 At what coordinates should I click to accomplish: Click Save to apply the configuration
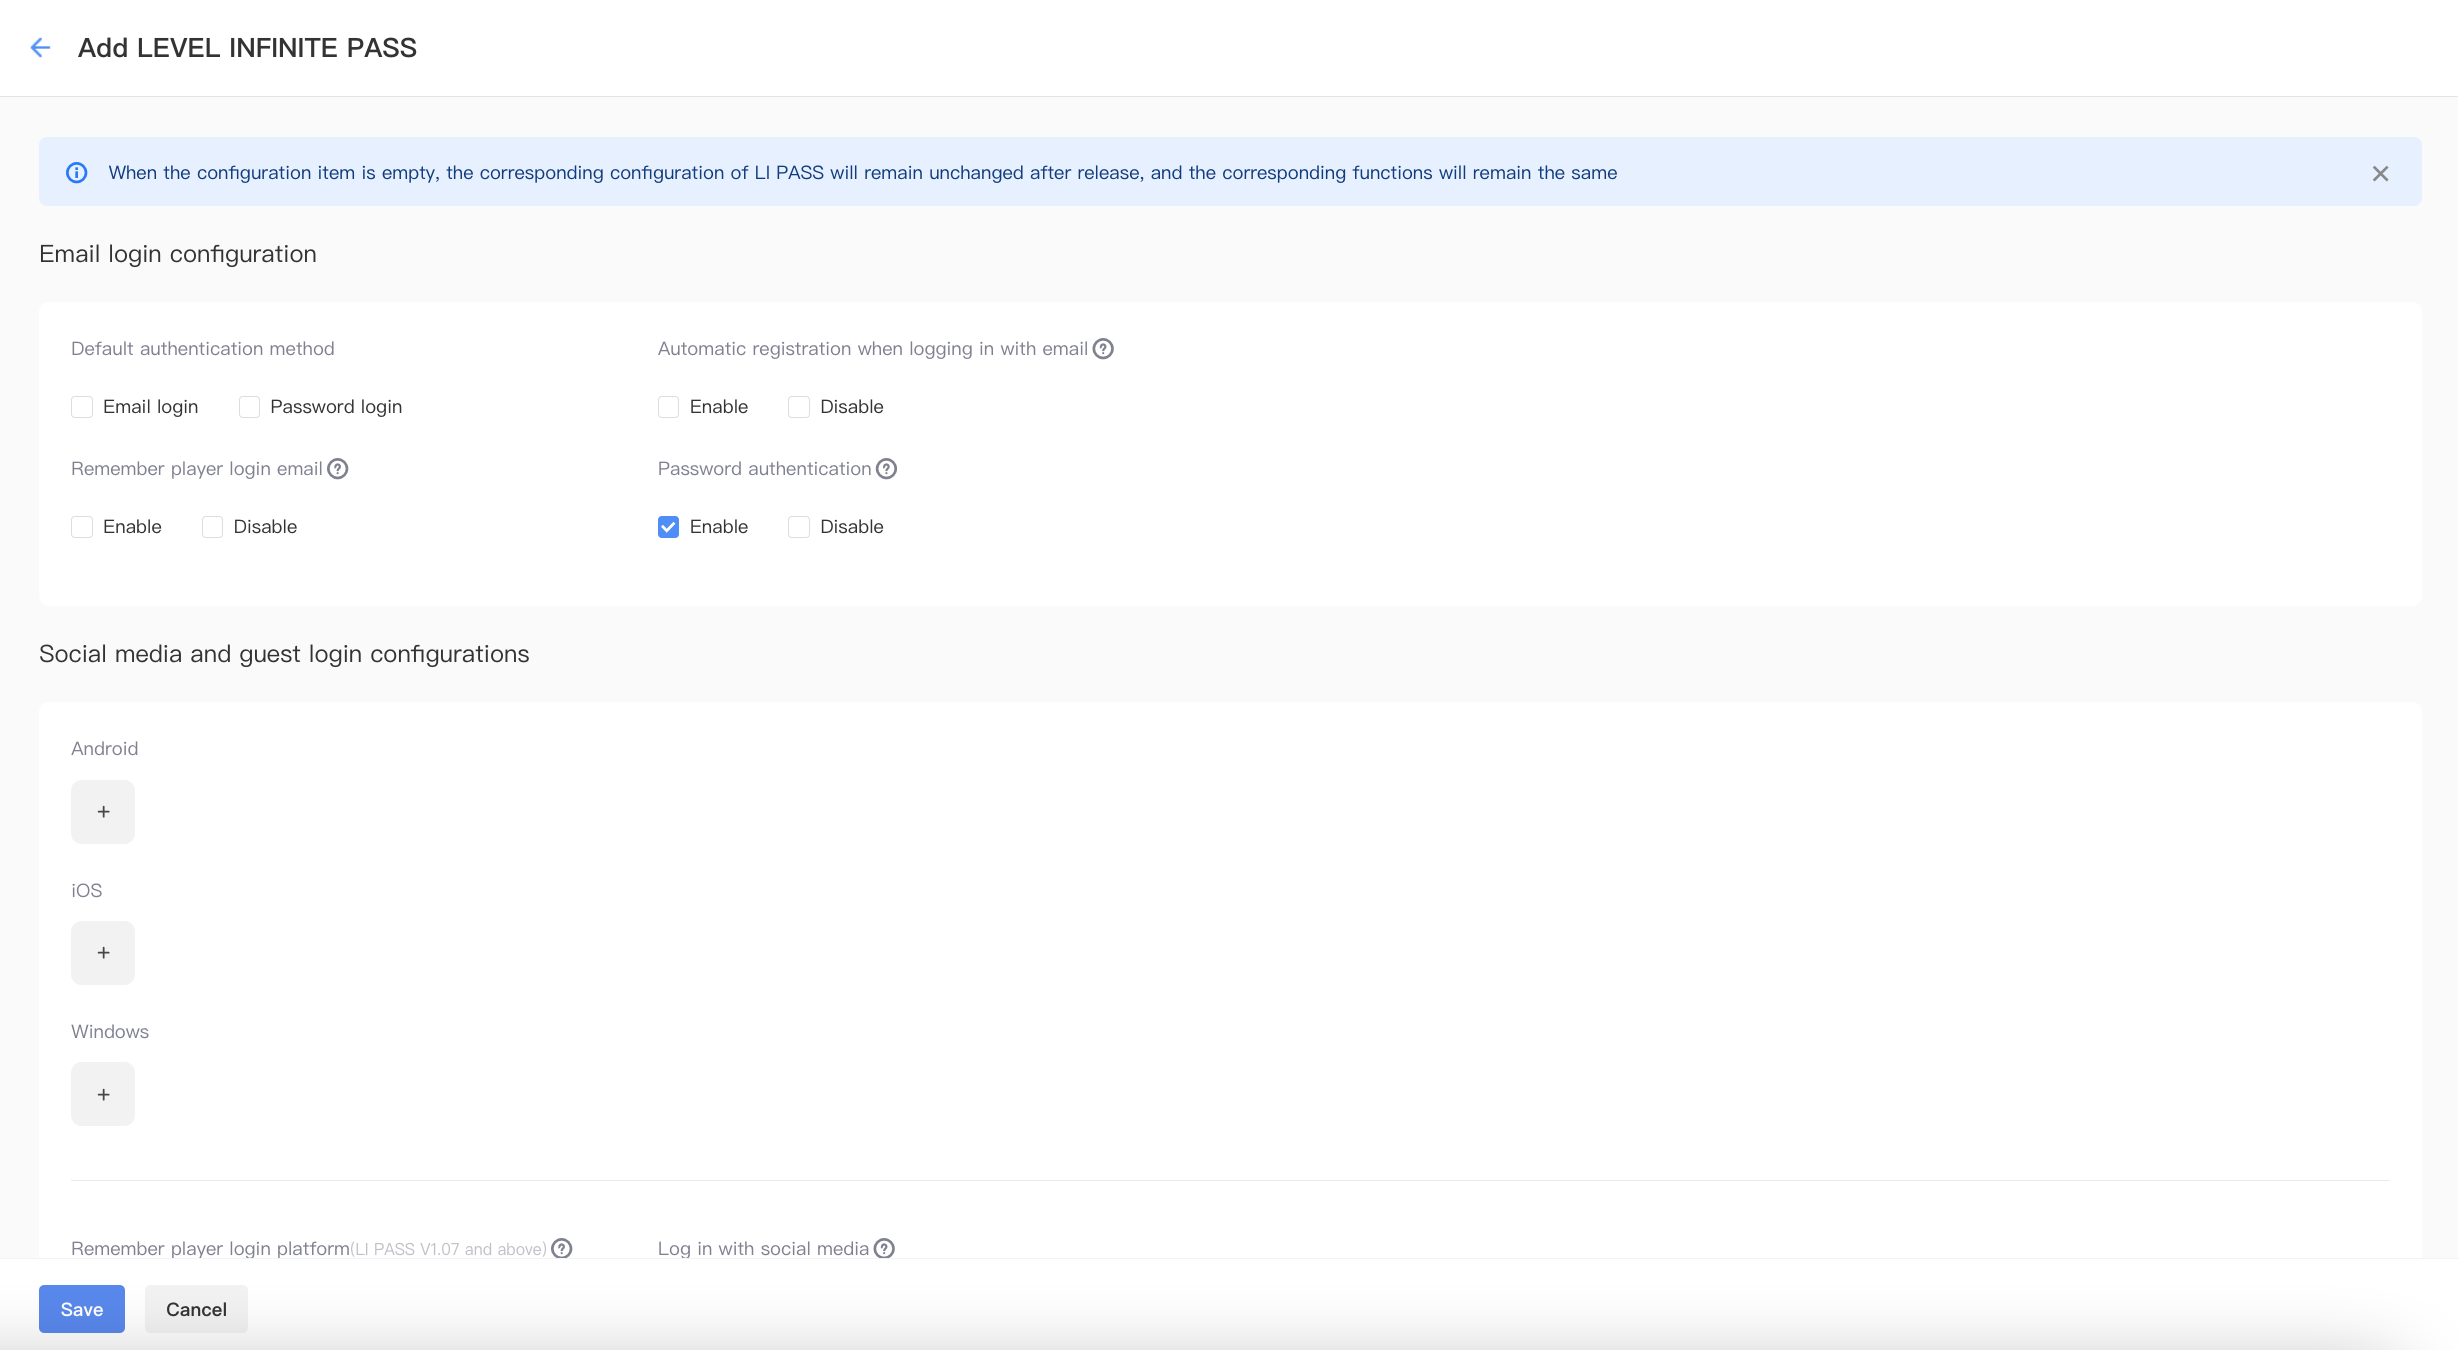(x=80, y=1308)
